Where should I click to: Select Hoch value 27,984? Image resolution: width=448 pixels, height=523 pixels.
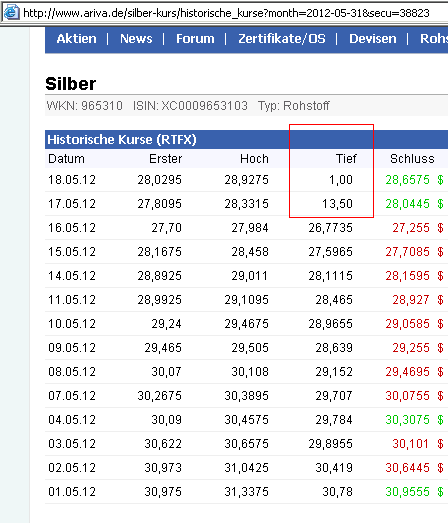(x=250, y=228)
